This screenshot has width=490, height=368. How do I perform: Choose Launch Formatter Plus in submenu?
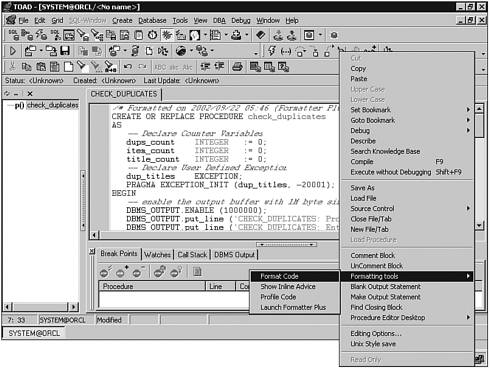click(295, 307)
